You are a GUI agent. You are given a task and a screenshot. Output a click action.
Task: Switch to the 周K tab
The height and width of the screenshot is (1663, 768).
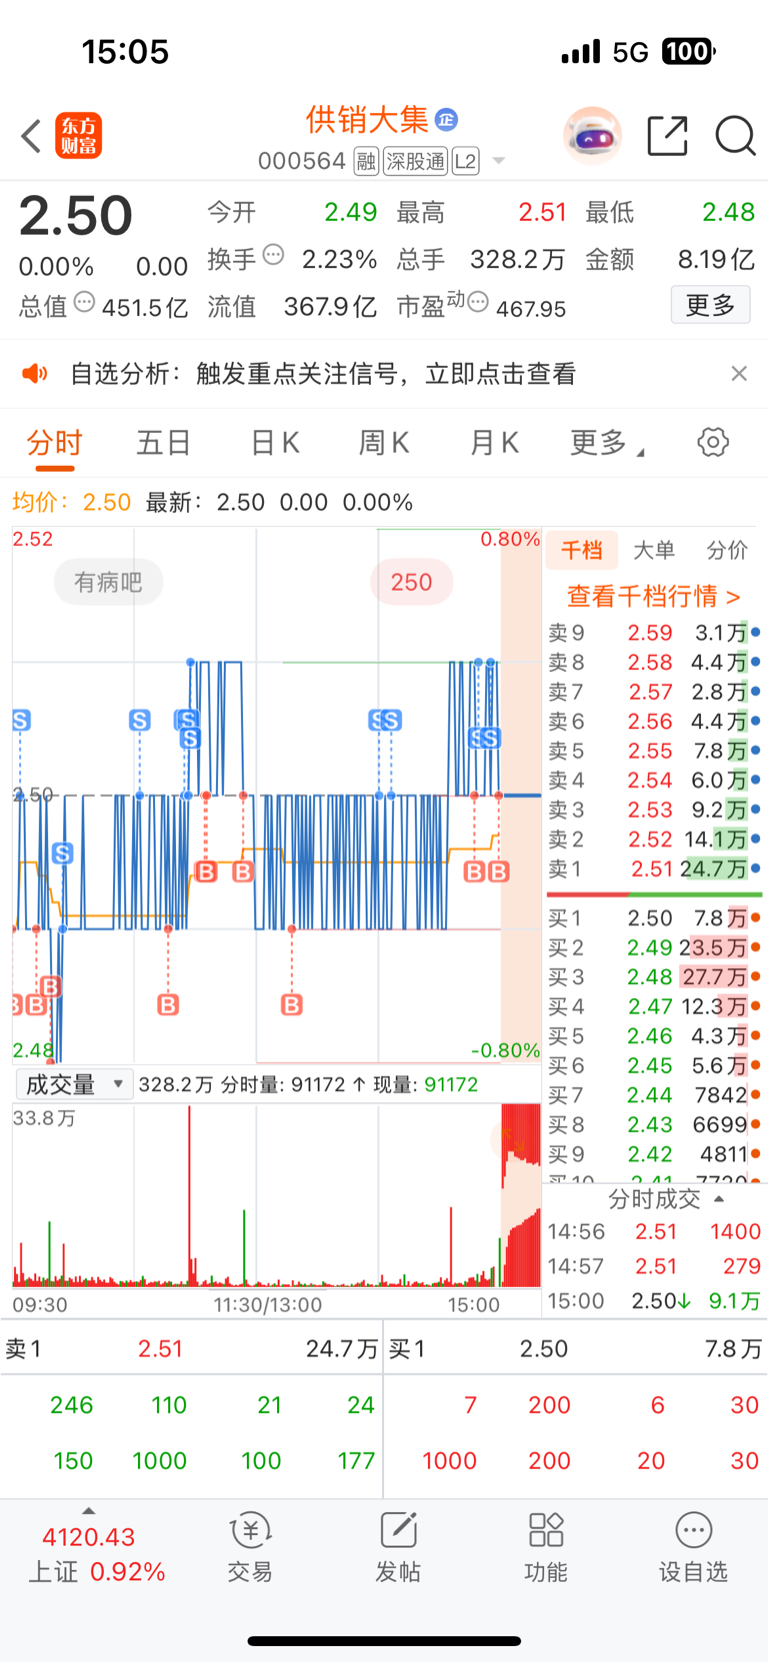pos(384,443)
